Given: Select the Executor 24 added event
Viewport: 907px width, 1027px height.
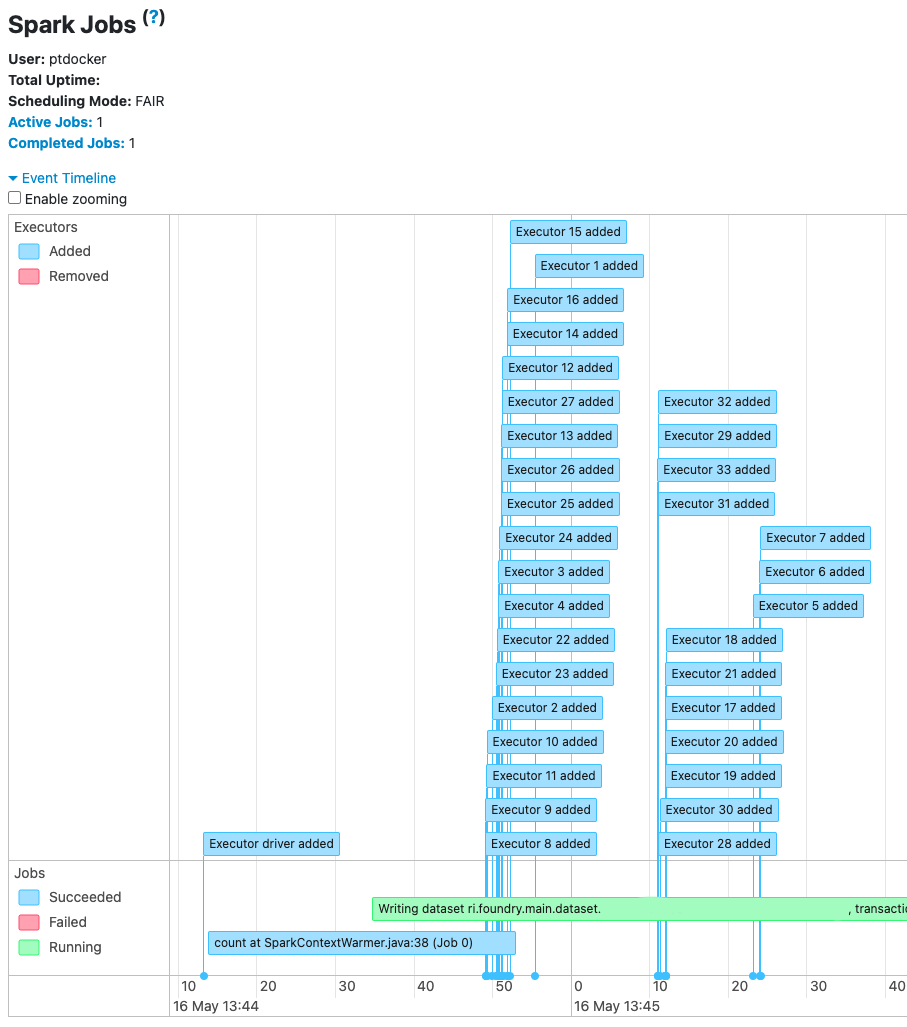Looking at the screenshot, I should tap(559, 538).
